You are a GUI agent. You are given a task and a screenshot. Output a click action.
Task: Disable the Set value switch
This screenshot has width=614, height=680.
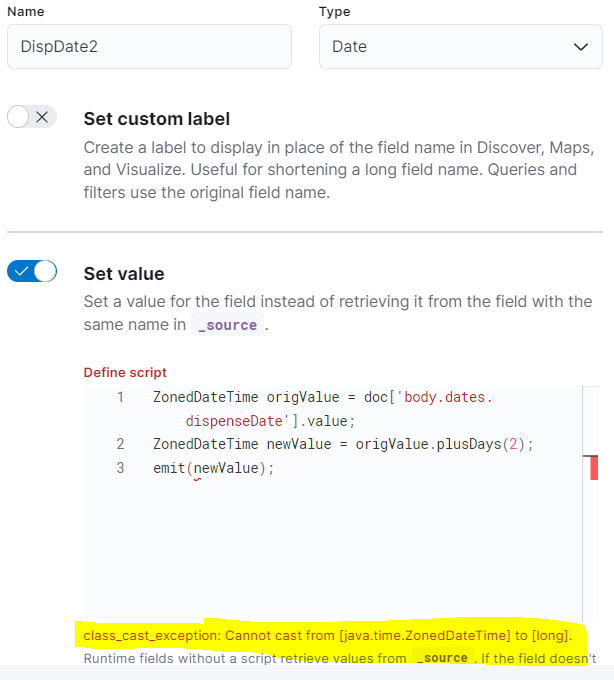32,272
